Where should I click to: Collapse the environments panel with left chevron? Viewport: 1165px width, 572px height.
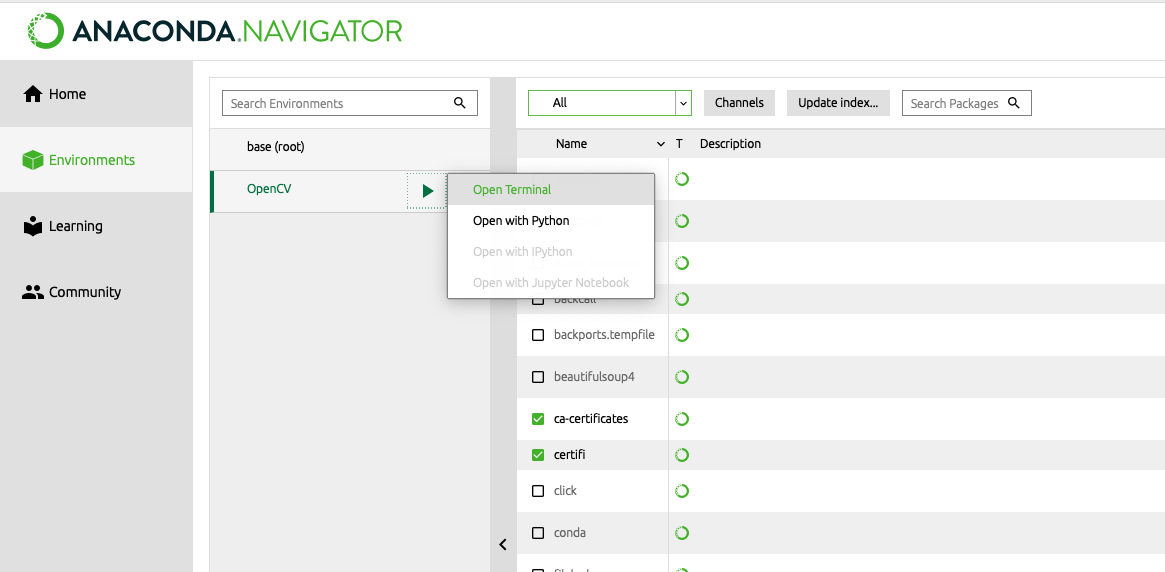coord(503,545)
